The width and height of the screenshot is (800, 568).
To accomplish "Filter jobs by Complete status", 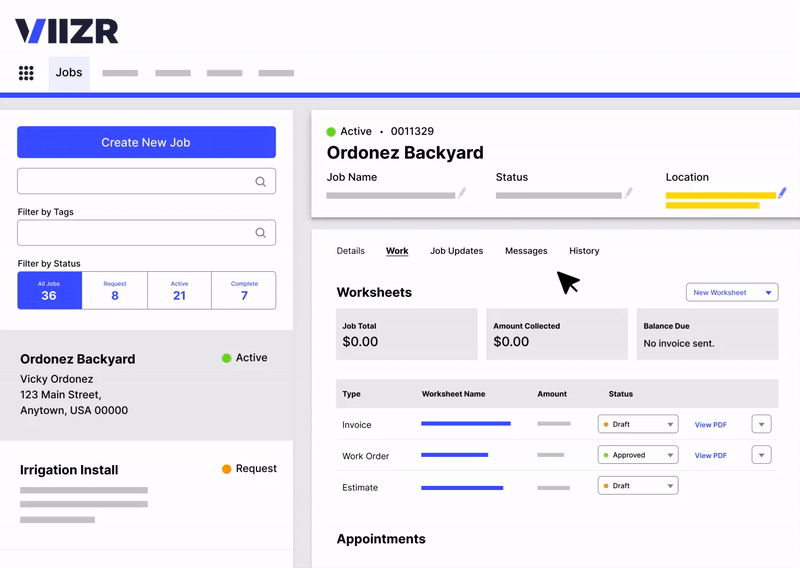I will pyautogui.click(x=244, y=291).
